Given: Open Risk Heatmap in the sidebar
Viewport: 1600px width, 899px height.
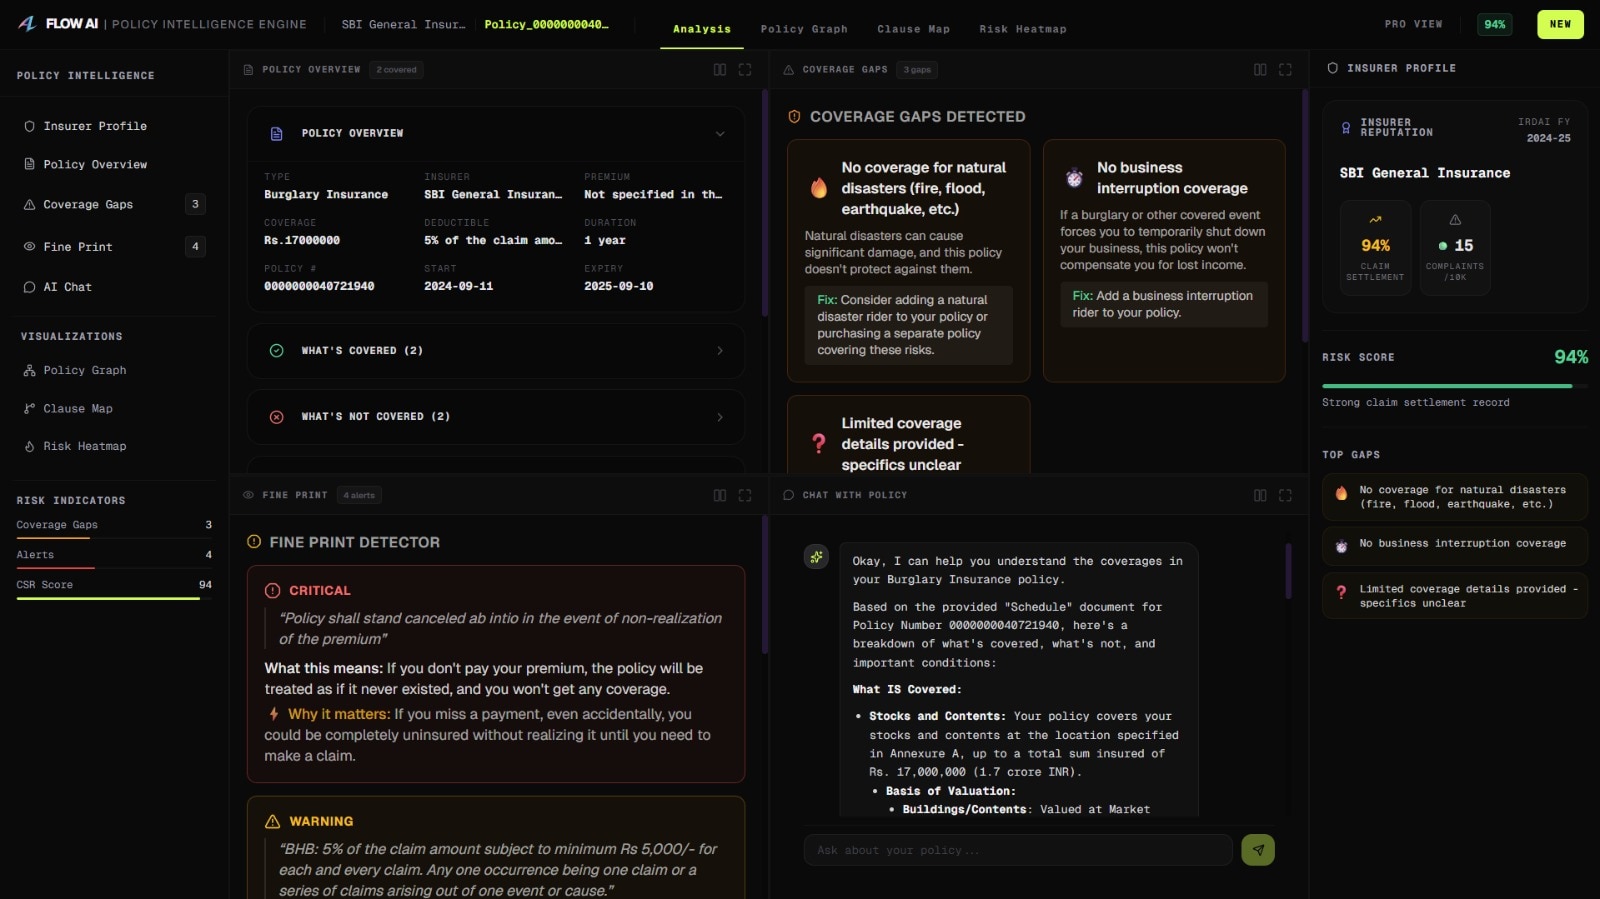Looking at the screenshot, I should coord(84,447).
